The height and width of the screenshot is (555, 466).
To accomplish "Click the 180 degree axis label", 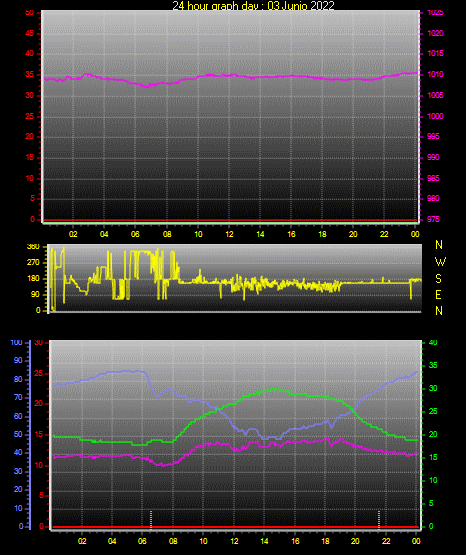I will pos(34,279).
